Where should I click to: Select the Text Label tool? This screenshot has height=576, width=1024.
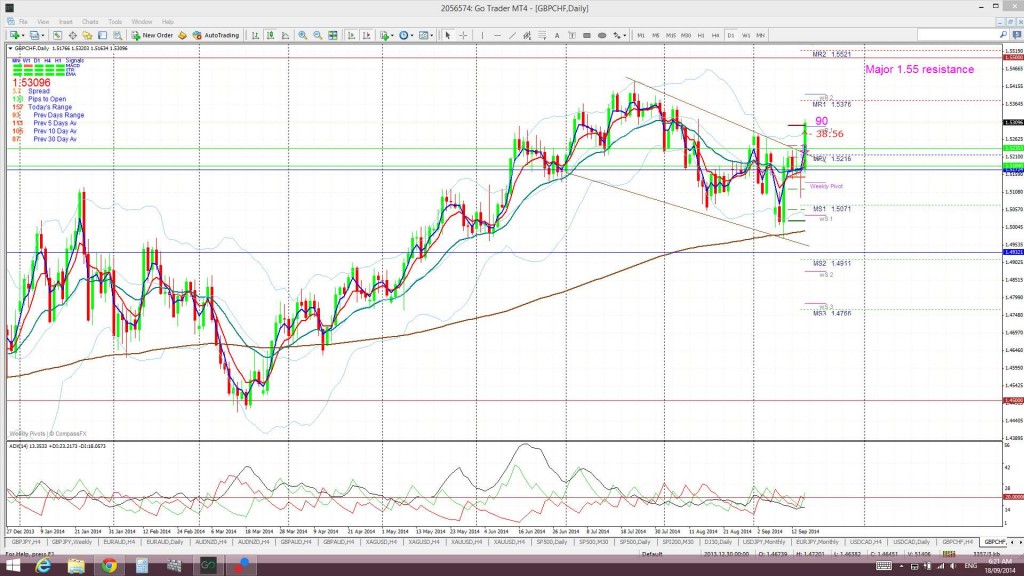tap(572, 35)
